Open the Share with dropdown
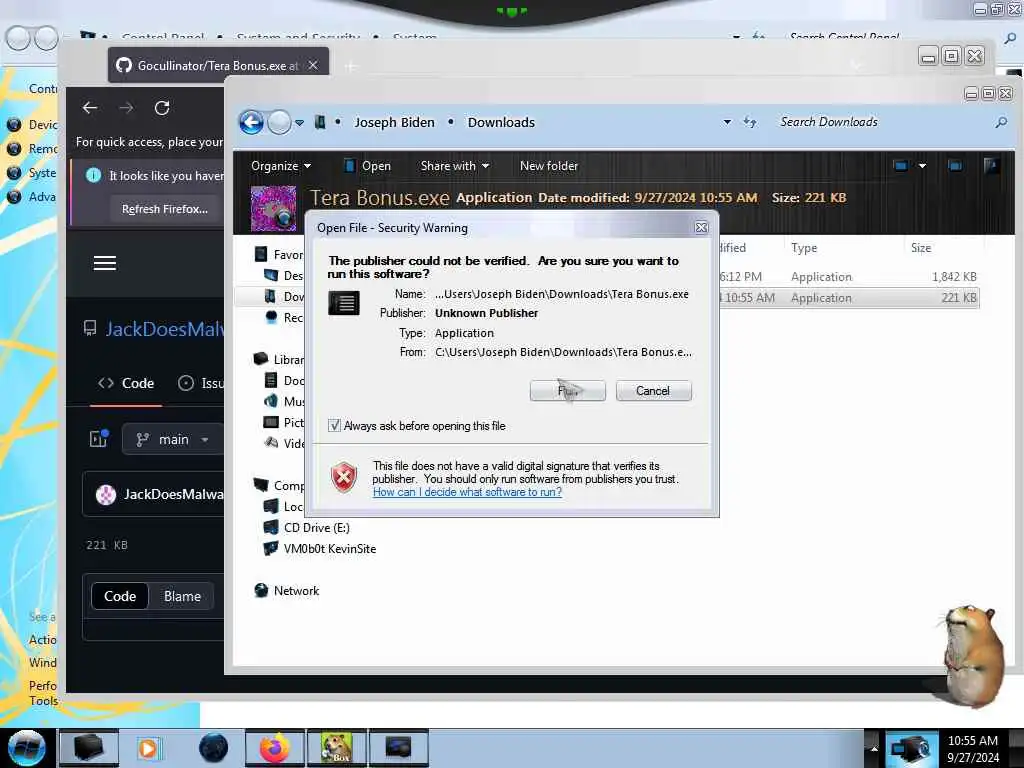Viewport: 1024px width, 768px height. click(x=455, y=166)
